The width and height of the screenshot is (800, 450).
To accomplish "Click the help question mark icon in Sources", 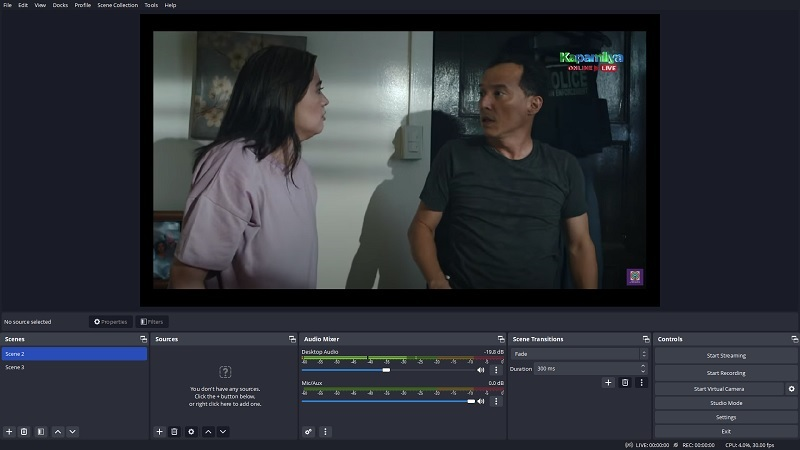I will tap(225, 372).
